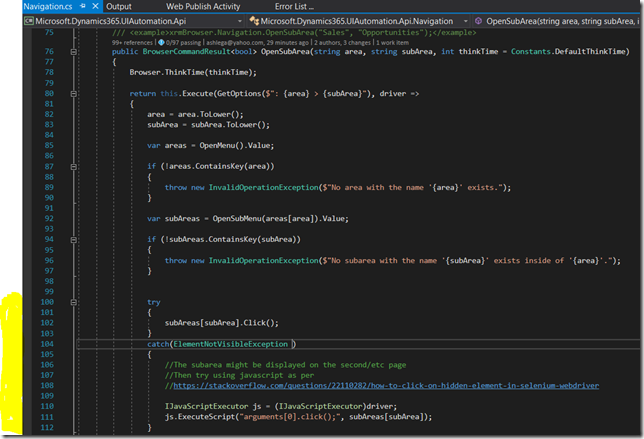Image resolution: width=644 pixels, height=439 pixels.
Task: Click the OpenSubArea method icon
Action: [x=478, y=21]
